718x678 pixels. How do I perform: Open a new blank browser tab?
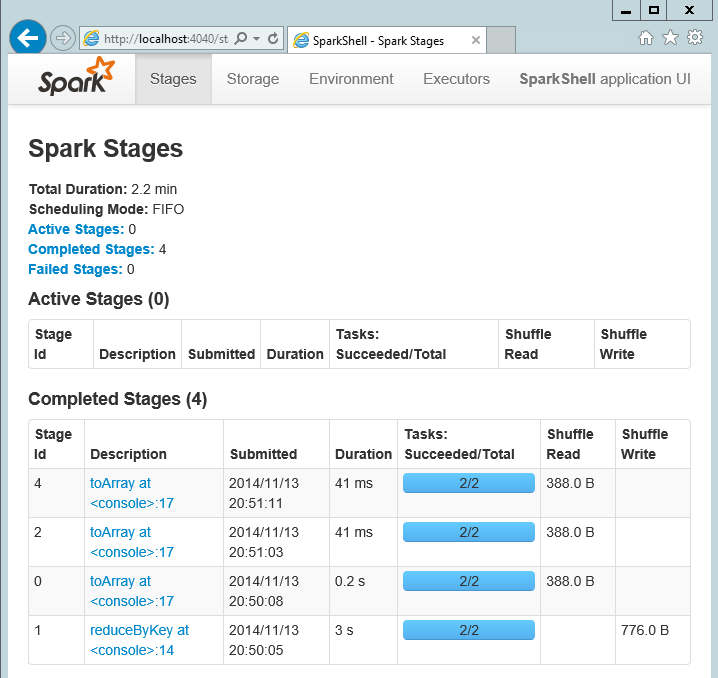pos(501,41)
